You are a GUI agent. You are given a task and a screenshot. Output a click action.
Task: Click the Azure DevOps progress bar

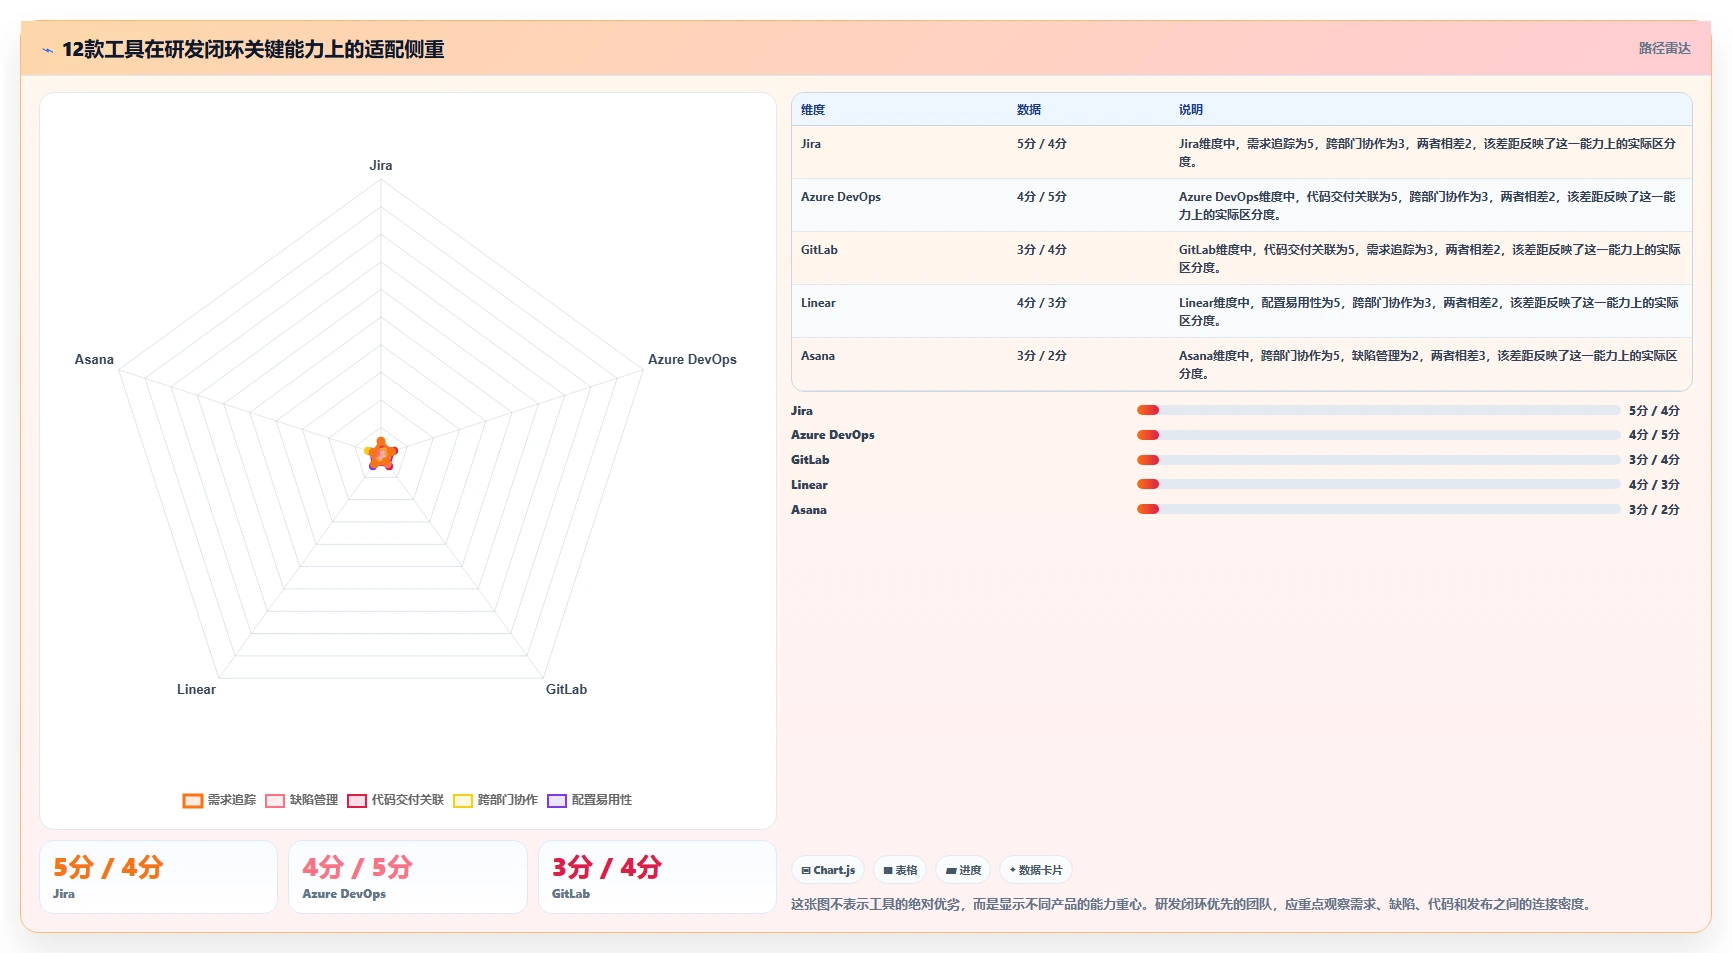click(1378, 435)
